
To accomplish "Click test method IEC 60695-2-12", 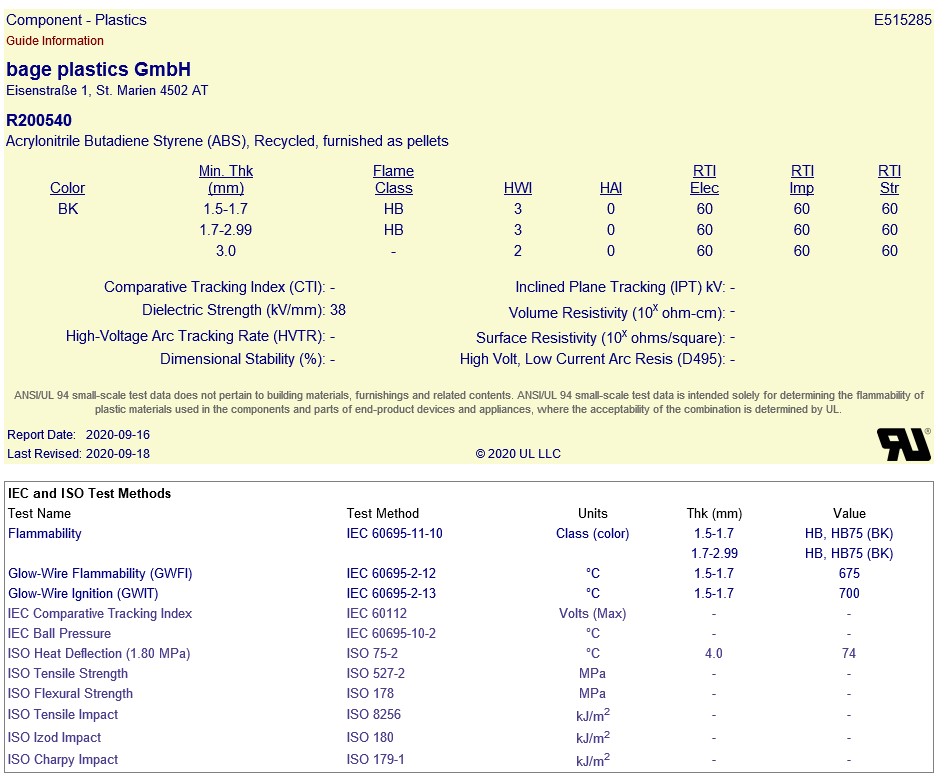I will click(391, 573).
